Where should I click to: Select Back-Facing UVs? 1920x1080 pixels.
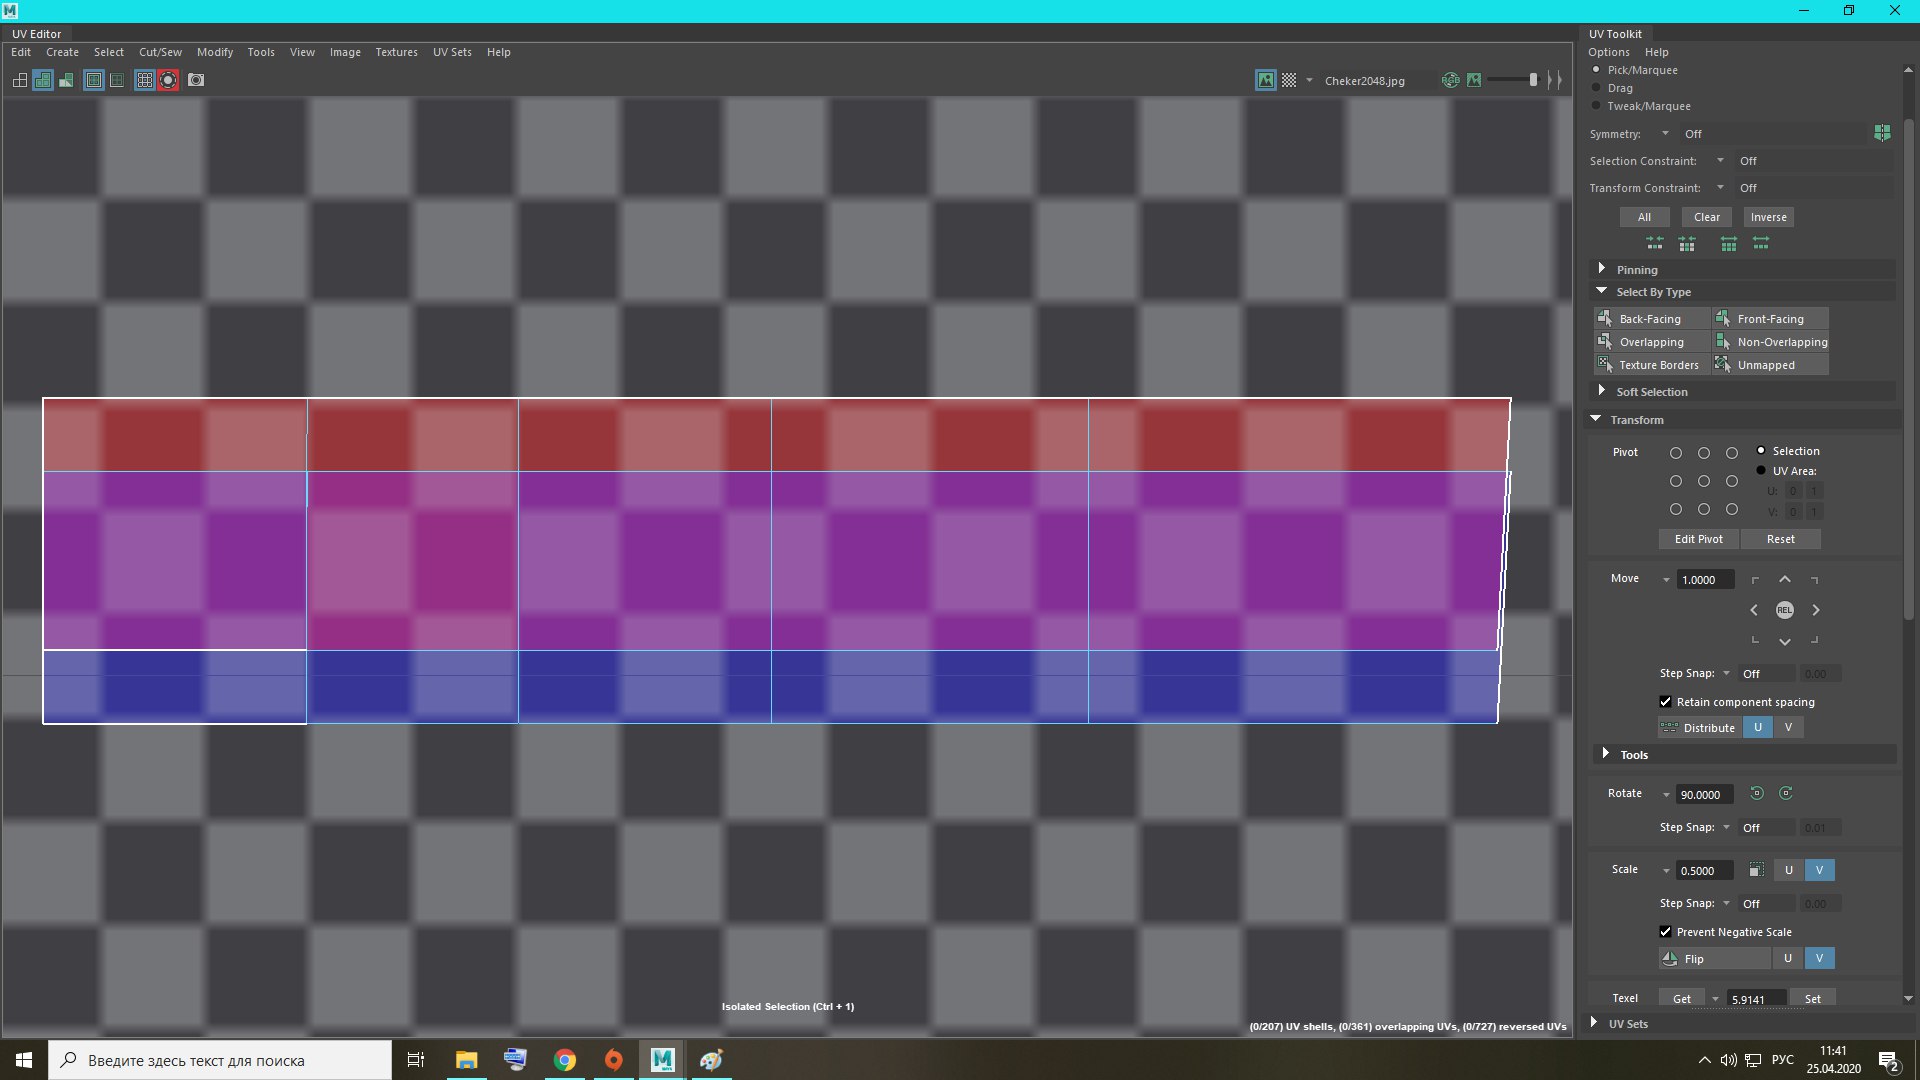coord(1651,319)
